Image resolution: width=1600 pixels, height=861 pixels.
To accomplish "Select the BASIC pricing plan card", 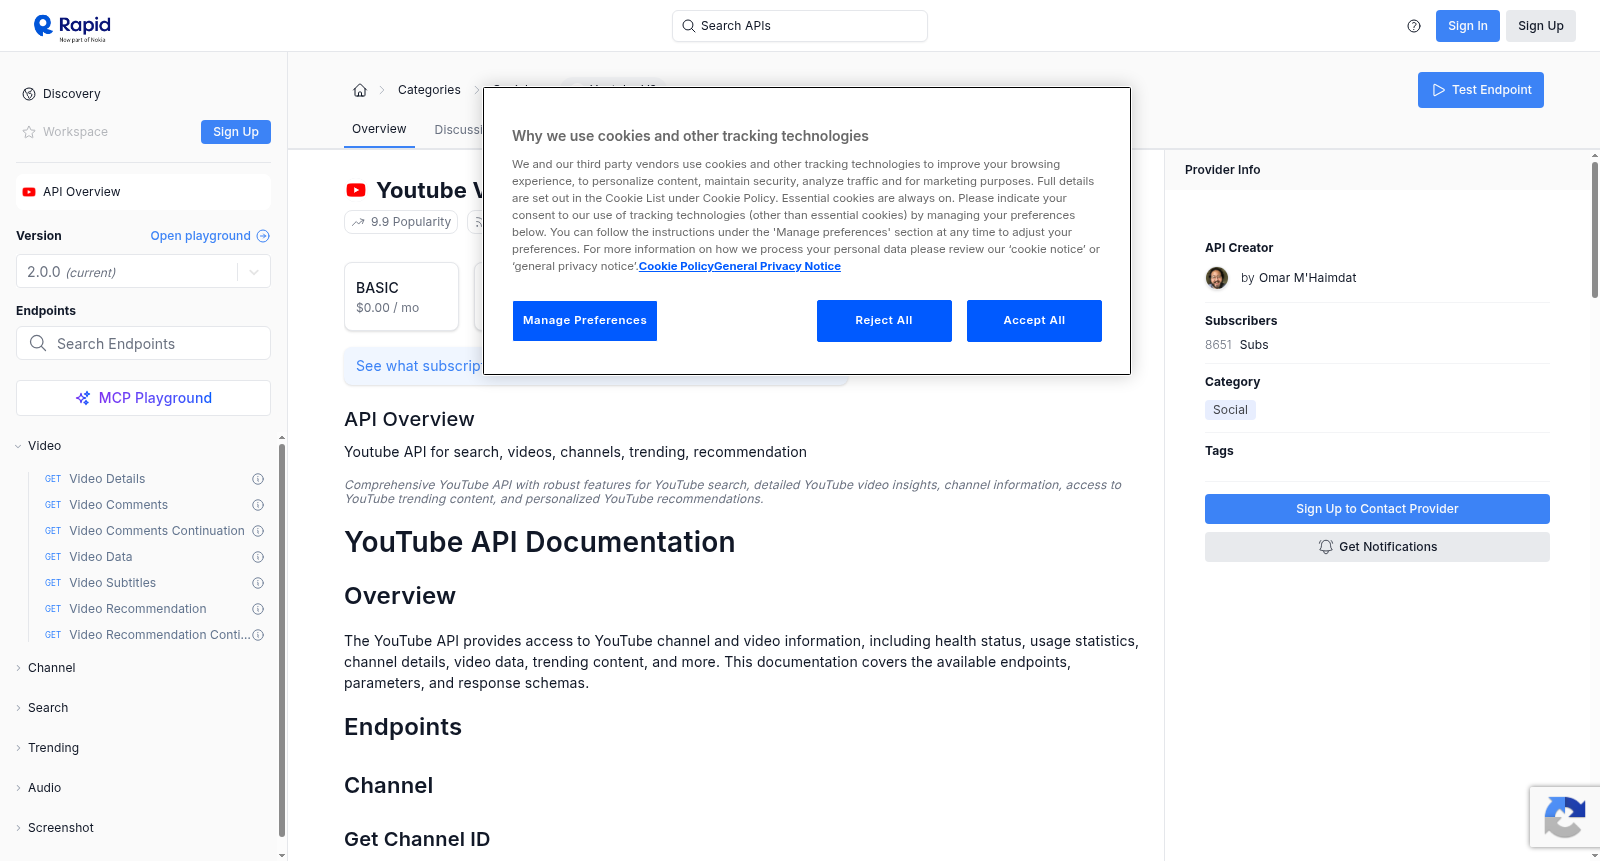I will pyautogui.click(x=401, y=297).
